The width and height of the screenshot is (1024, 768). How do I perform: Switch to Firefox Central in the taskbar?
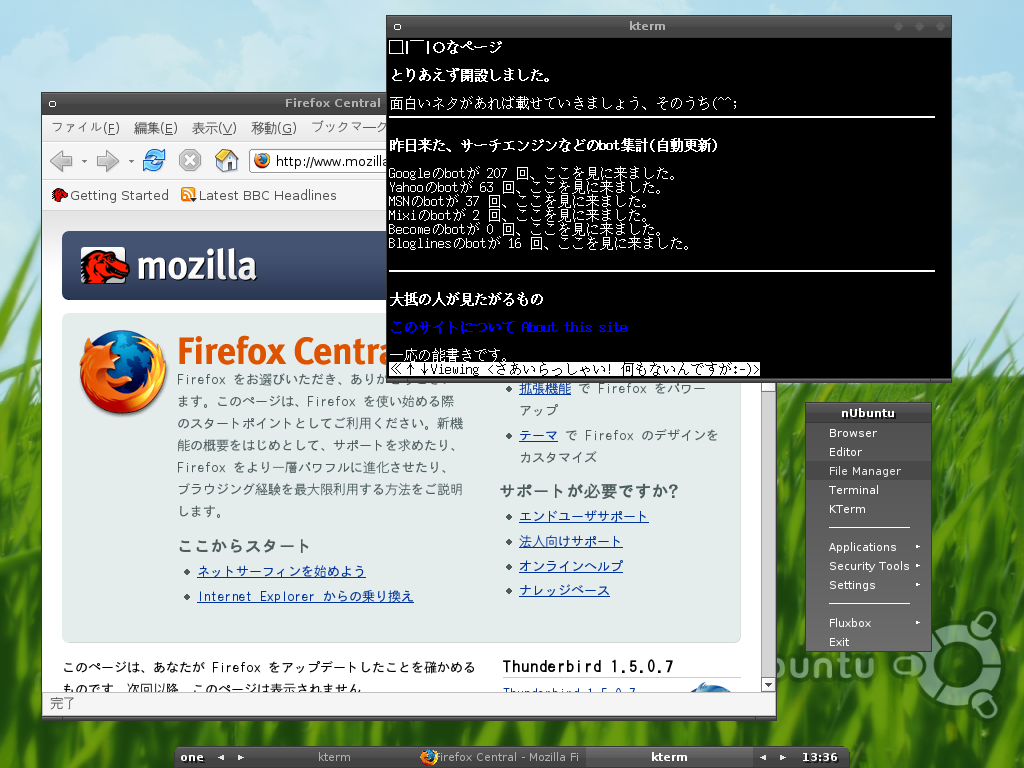(501, 757)
